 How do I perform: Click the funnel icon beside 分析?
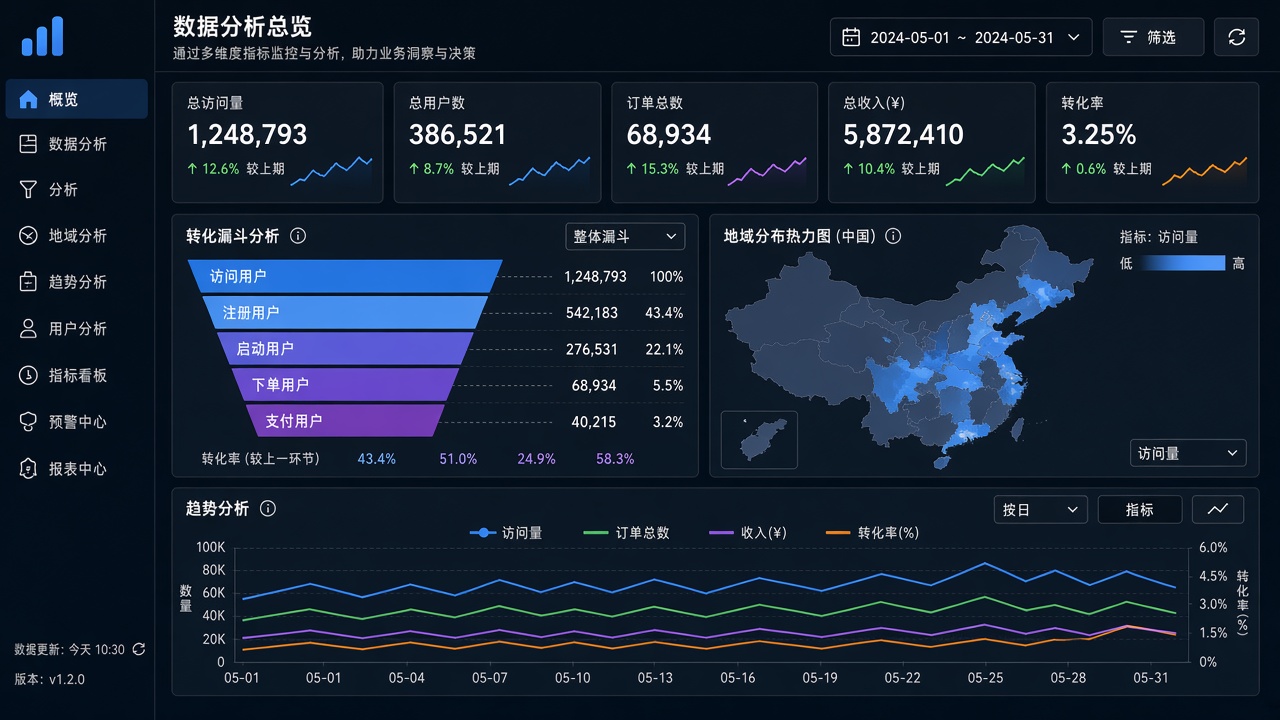tap(28, 189)
